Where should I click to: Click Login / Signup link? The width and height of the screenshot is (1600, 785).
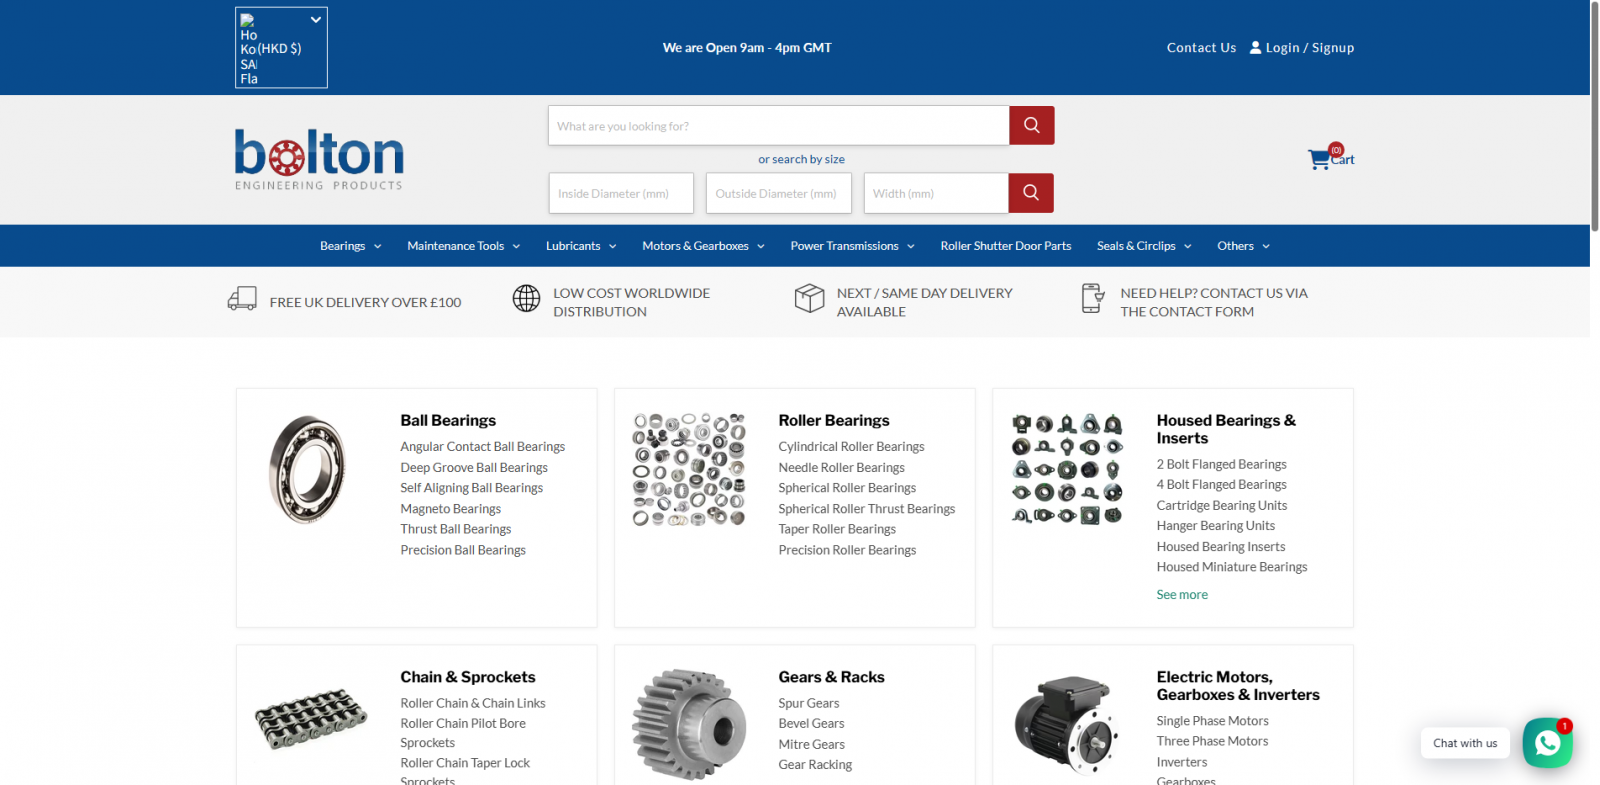(x=1301, y=48)
